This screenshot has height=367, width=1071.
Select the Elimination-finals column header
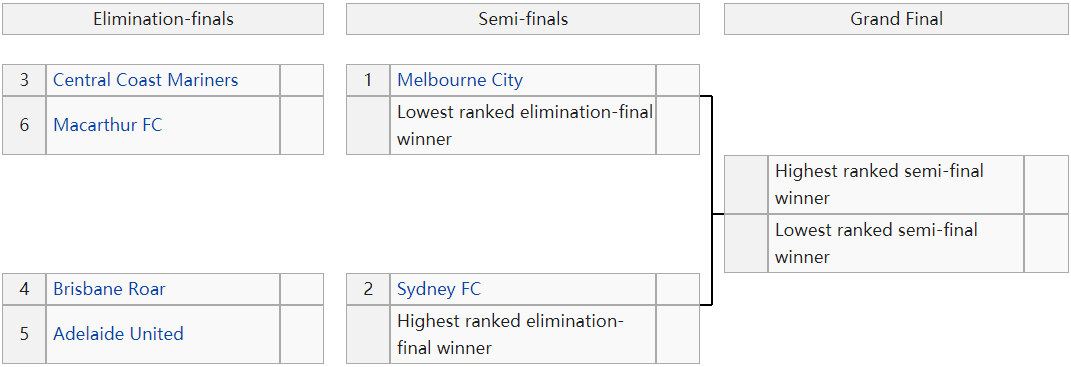[x=163, y=19]
